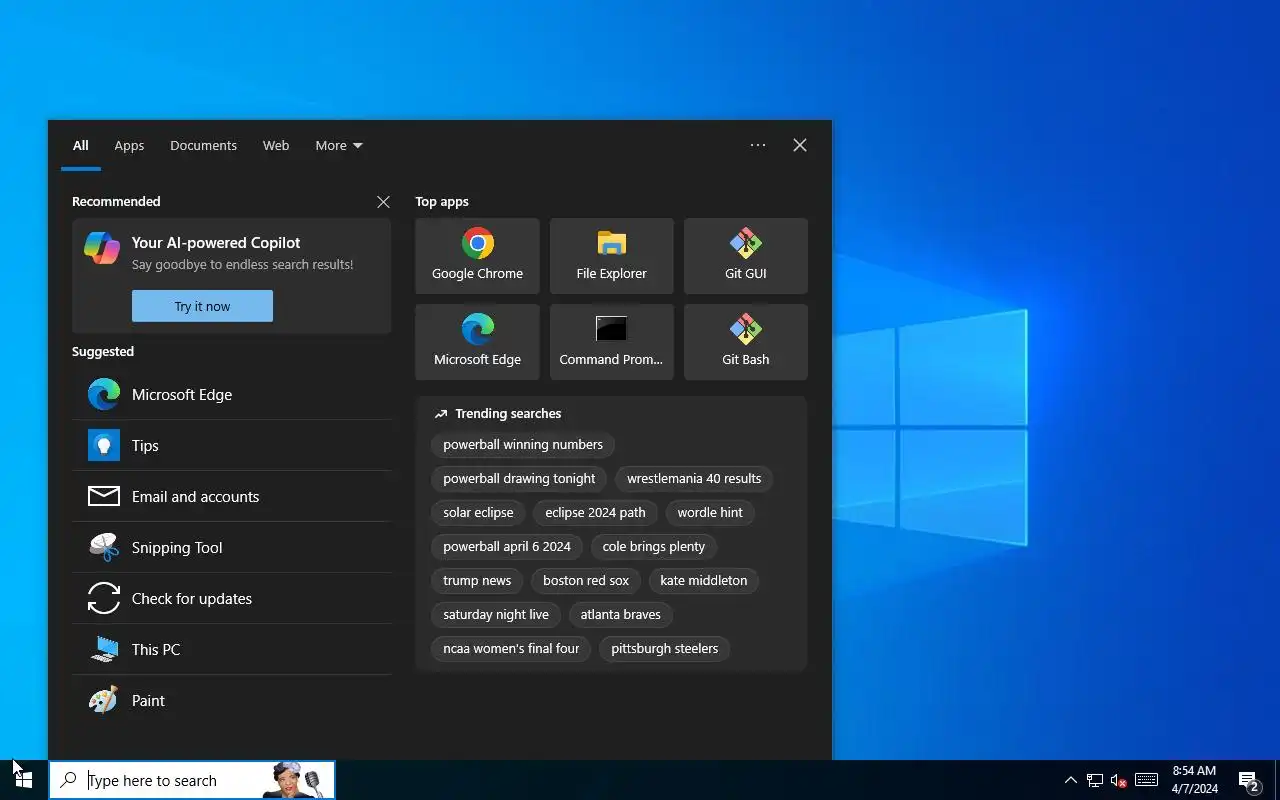Expand the More filter dropdown
Image resolution: width=1280 pixels, height=800 pixels.
pos(339,145)
